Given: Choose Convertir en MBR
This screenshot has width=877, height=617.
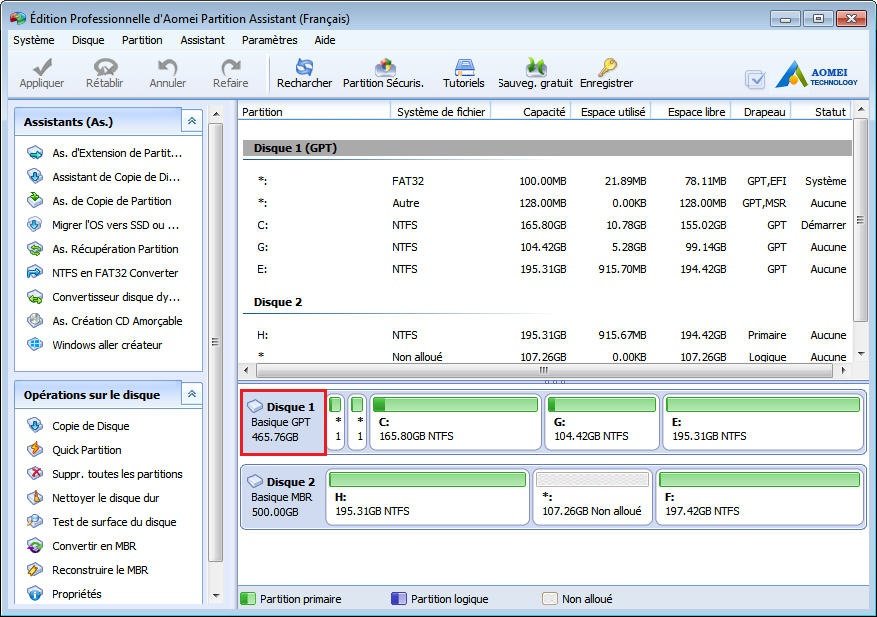Looking at the screenshot, I should click(81, 546).
